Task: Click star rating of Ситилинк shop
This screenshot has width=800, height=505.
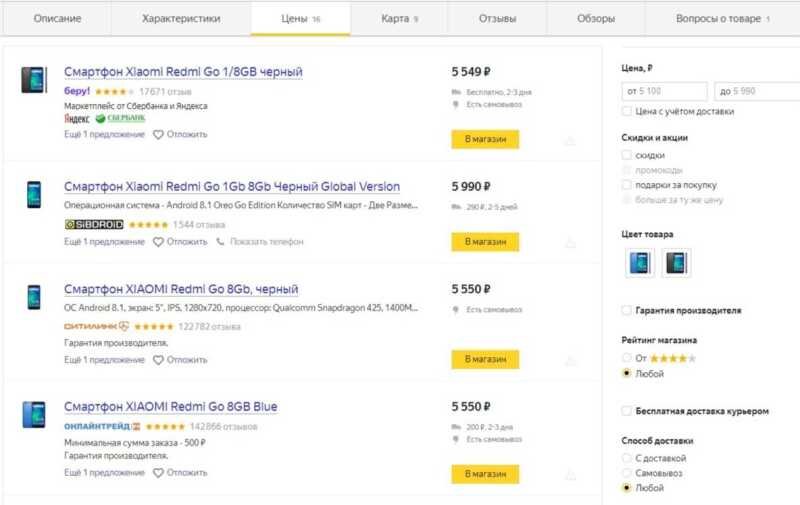Action: [x=154, y=326]
